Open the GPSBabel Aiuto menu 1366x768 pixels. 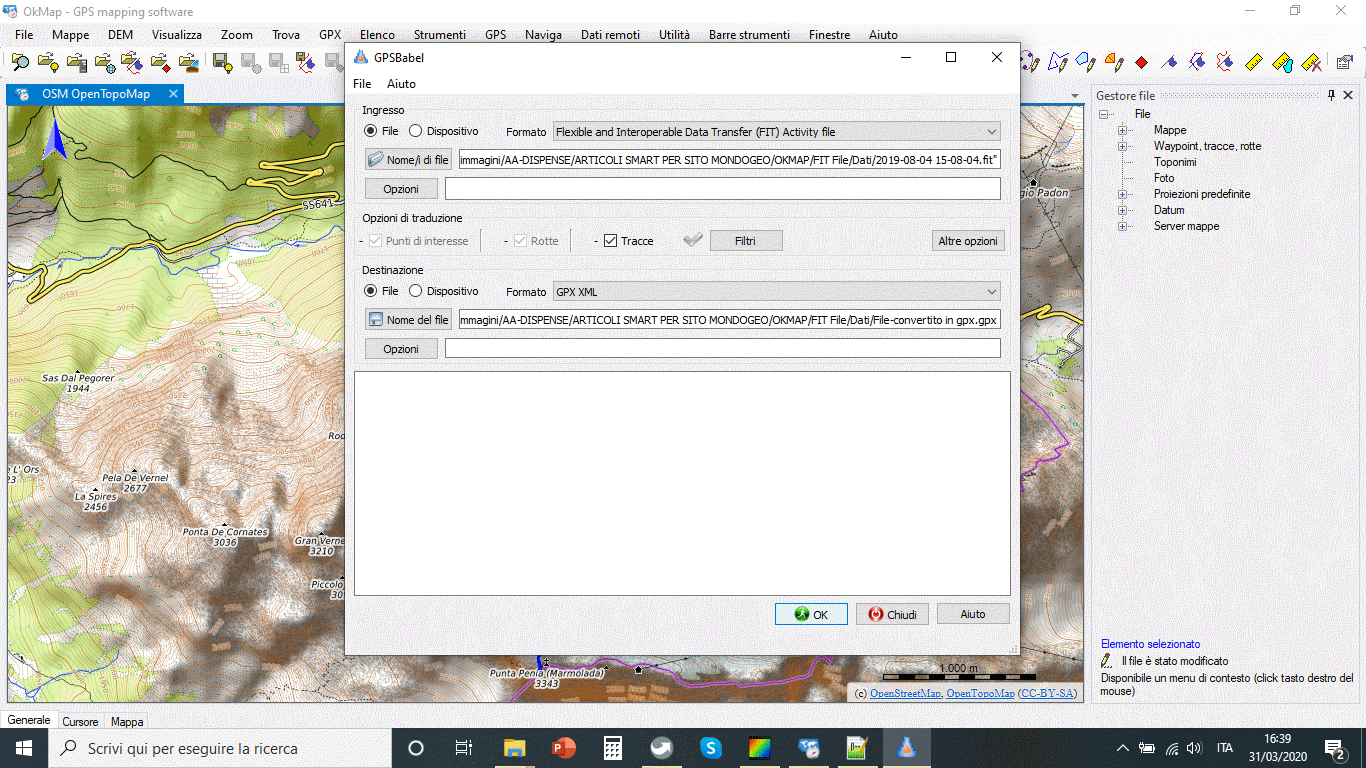[x=401, y=84]
